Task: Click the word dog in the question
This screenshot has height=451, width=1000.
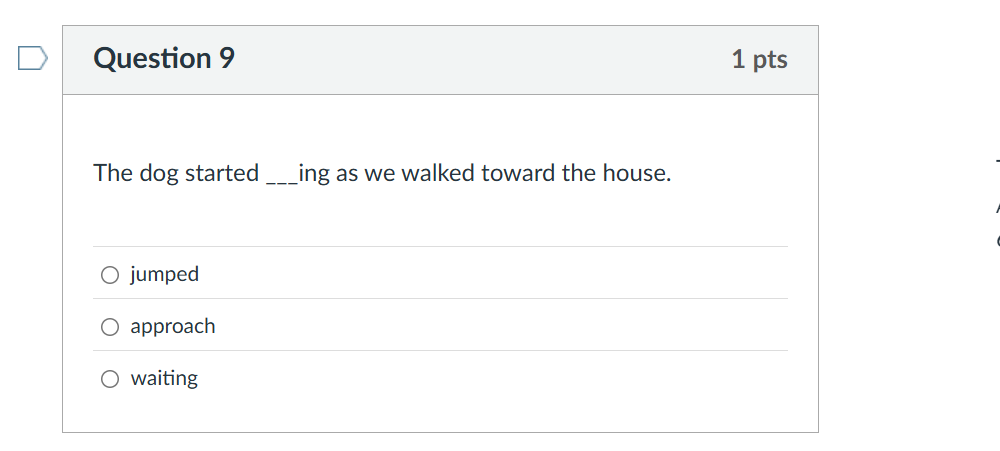Action: tap(158, 173)
